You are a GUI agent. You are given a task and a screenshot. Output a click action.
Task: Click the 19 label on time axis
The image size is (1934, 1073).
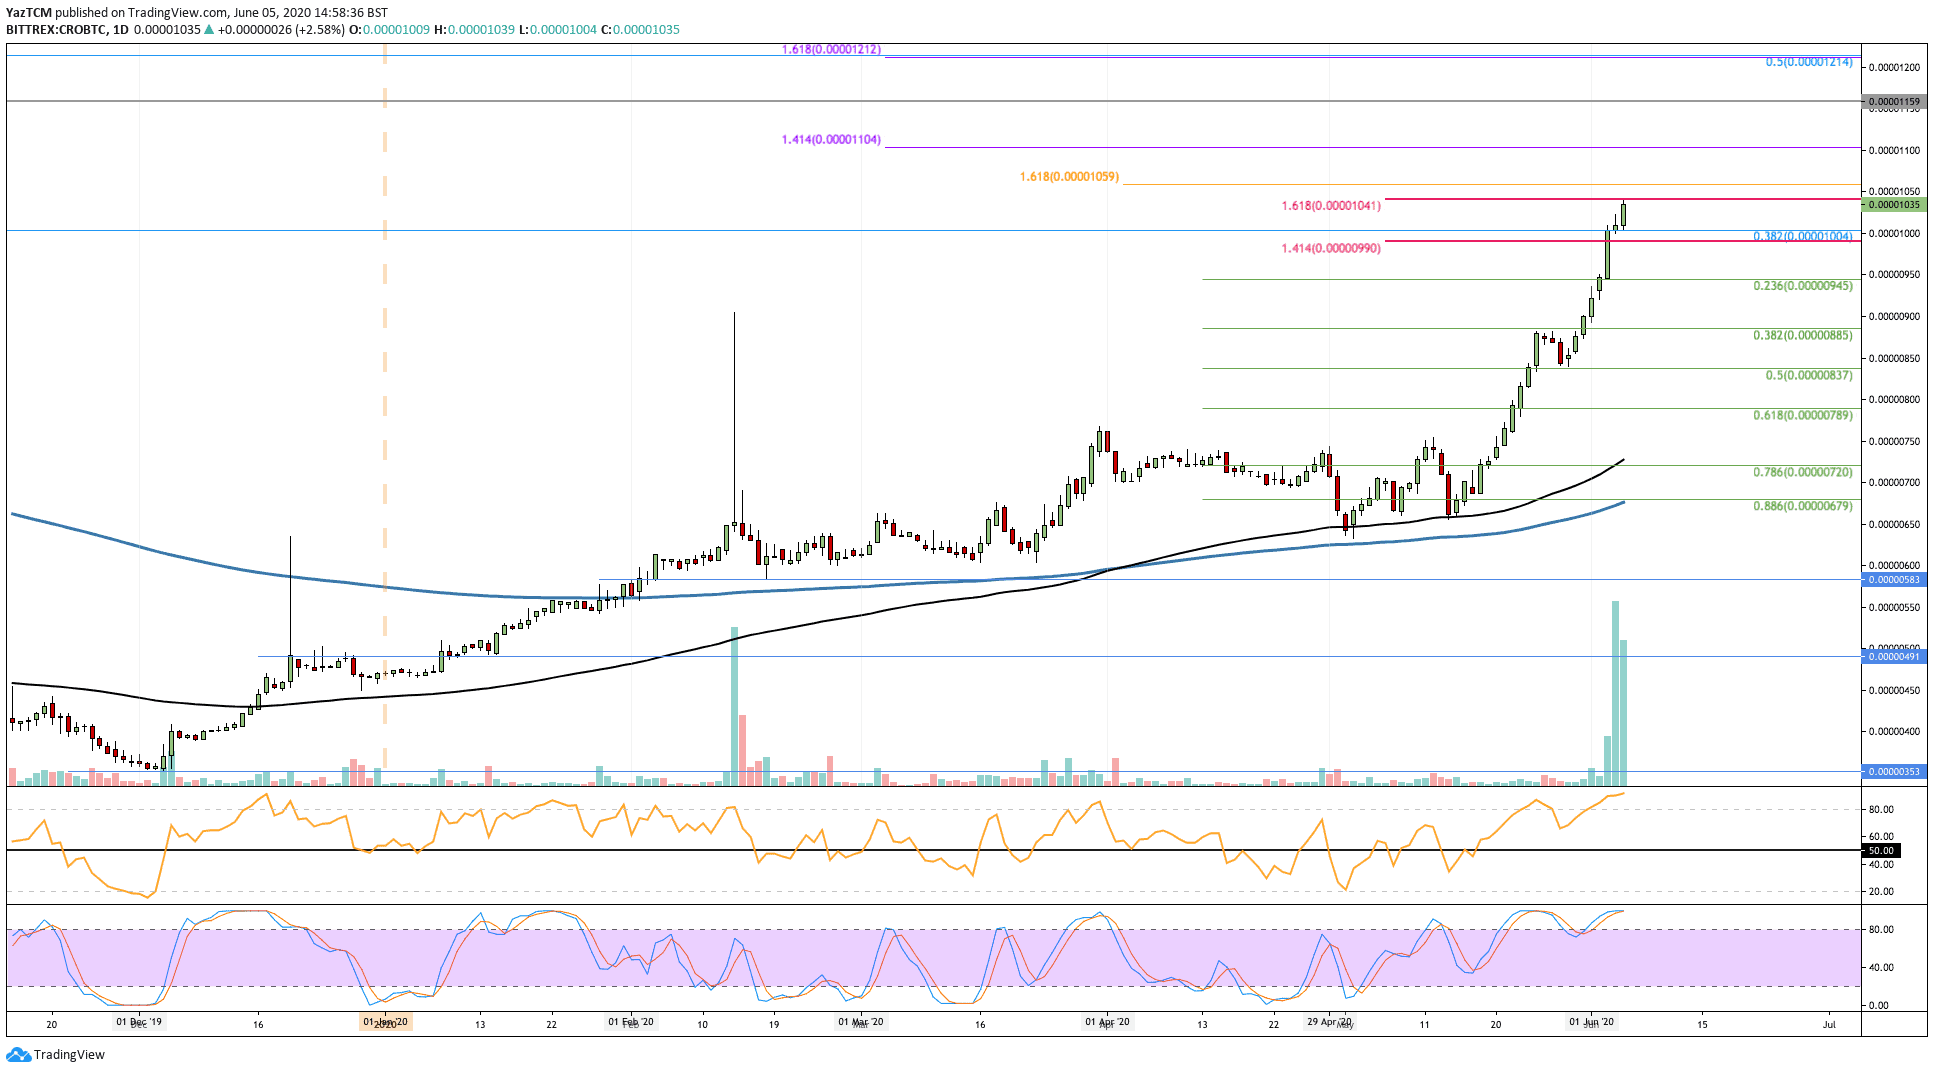[773, 1024]
